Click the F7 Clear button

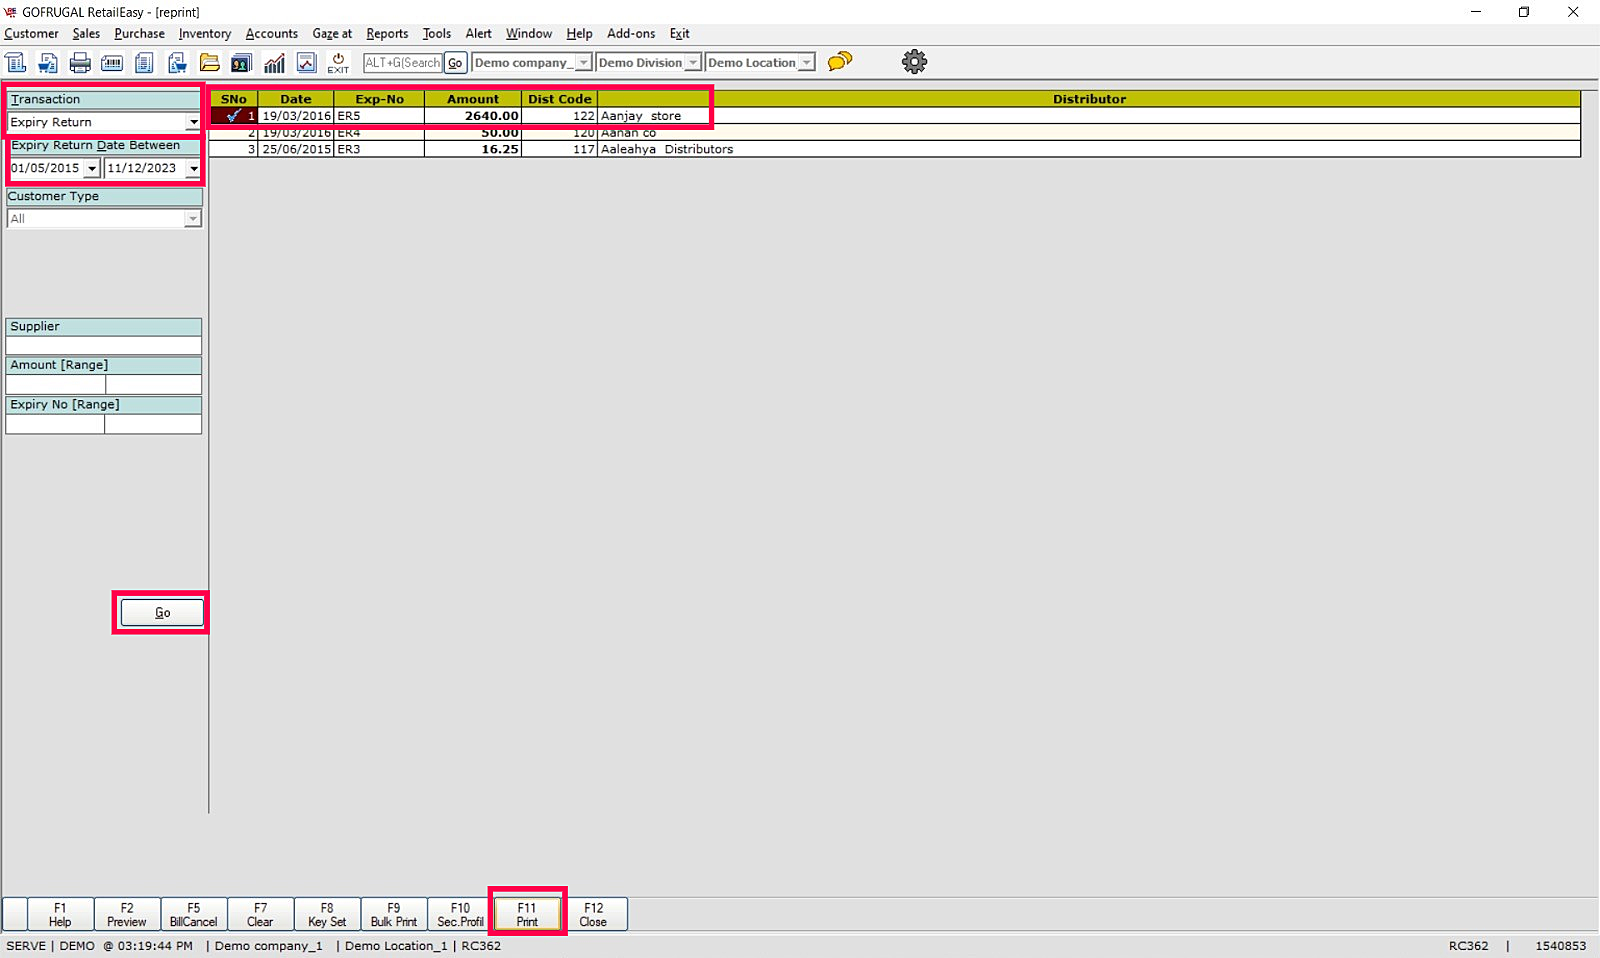[x=260, y=915]
